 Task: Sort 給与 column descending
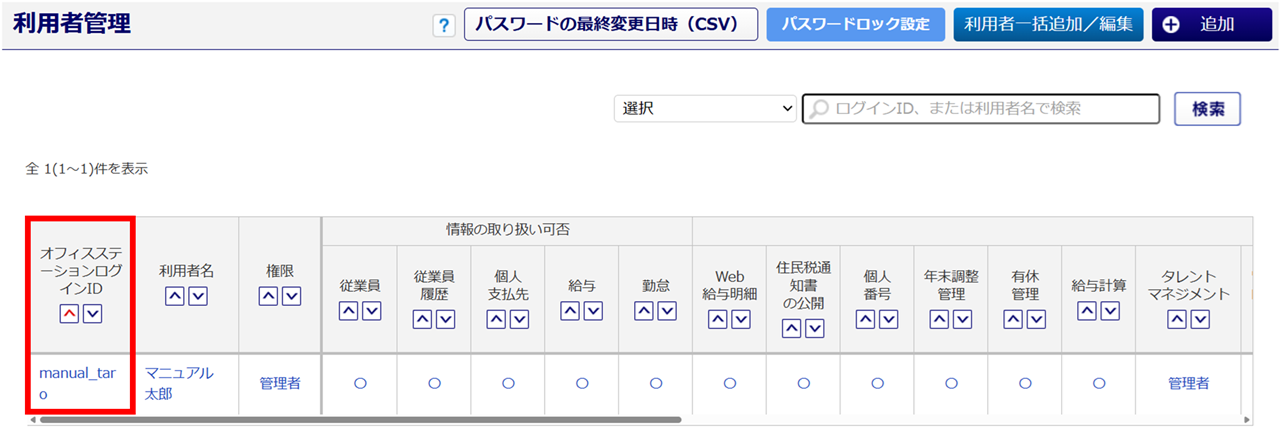594,311
